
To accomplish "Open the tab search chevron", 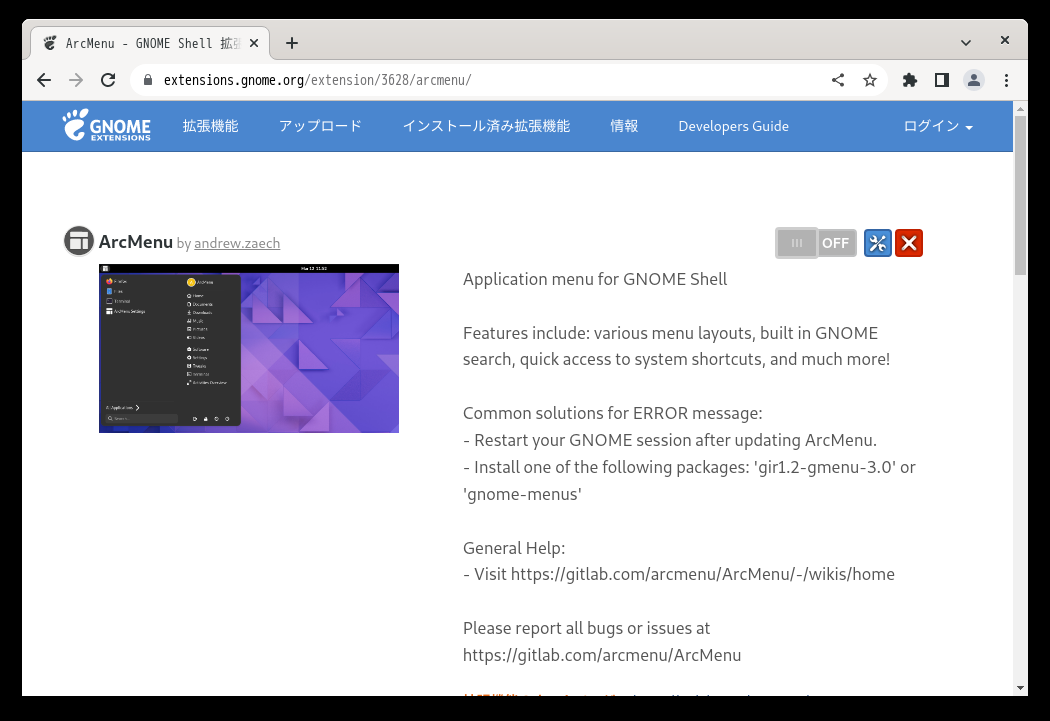I will point(966,43).
